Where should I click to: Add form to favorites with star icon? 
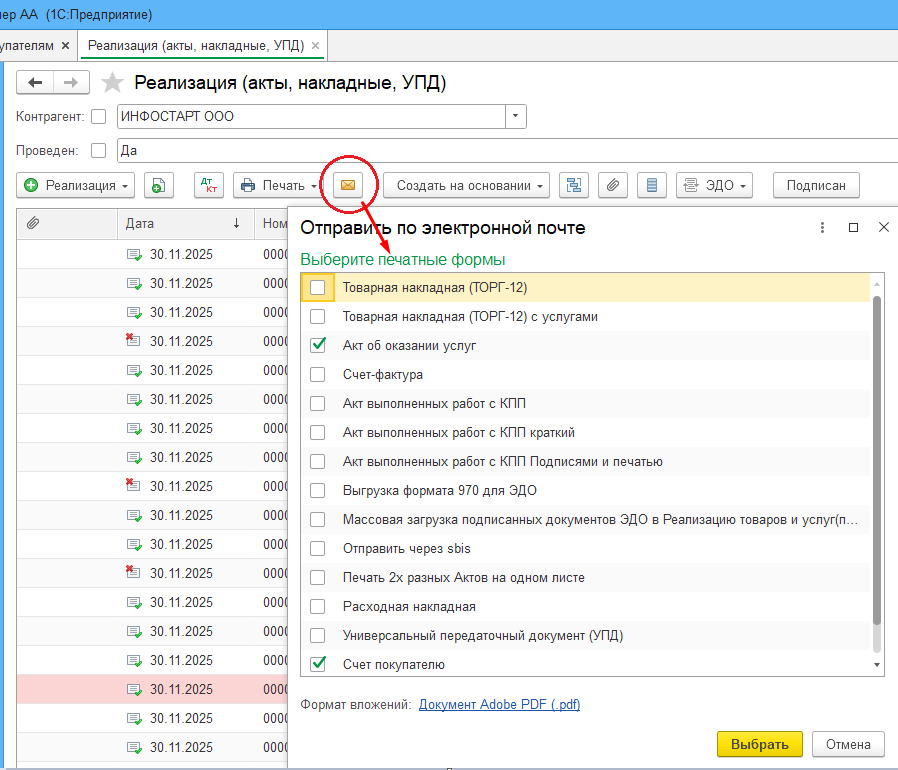pos(114,83)
